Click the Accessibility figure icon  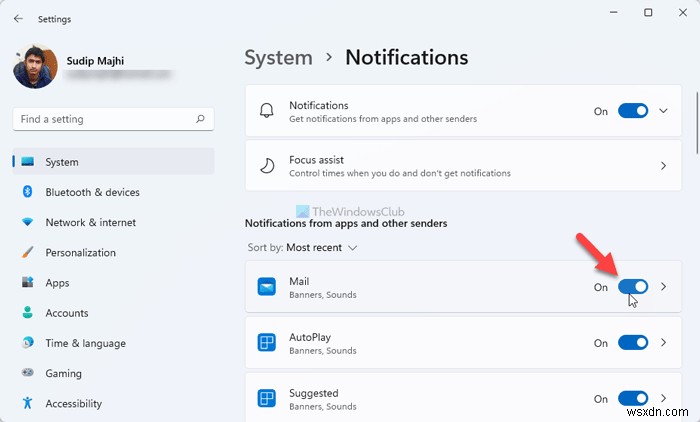(28, 403)
